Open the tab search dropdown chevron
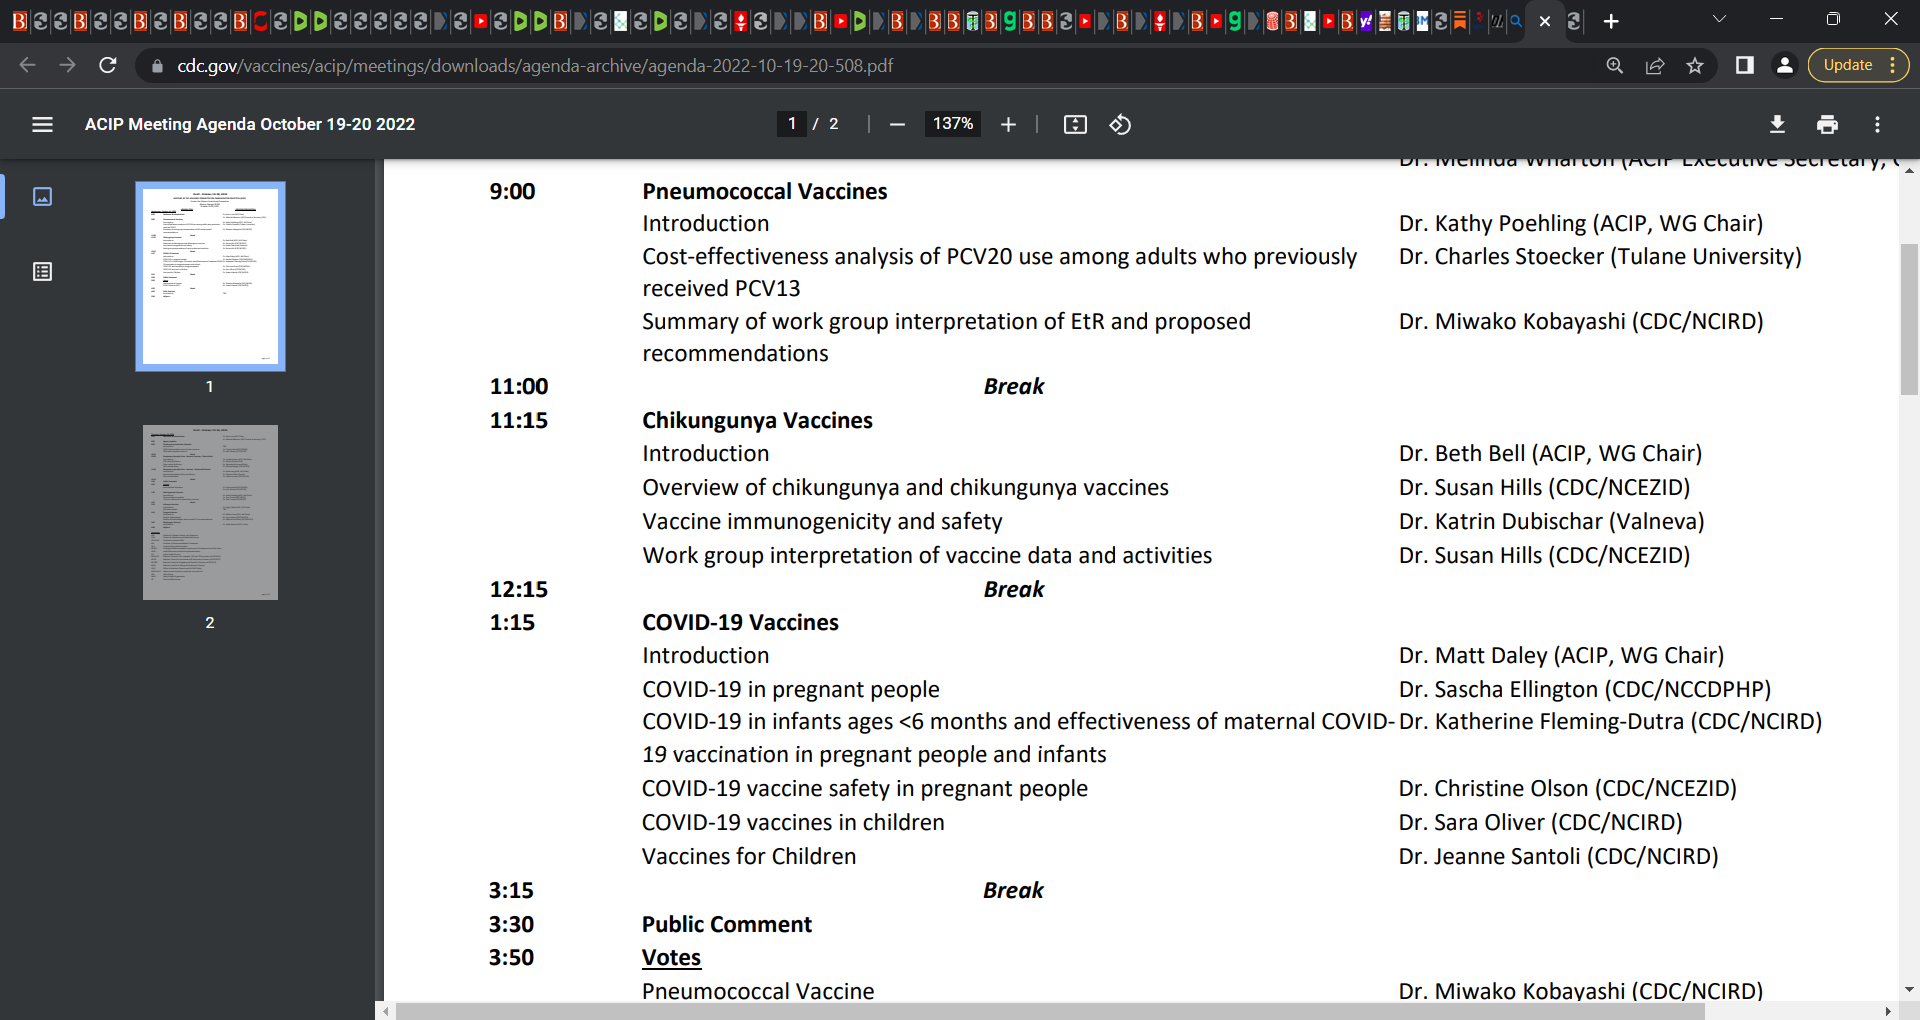Viewport: 1920px width, 1020px height. [x=1719, y=19]
